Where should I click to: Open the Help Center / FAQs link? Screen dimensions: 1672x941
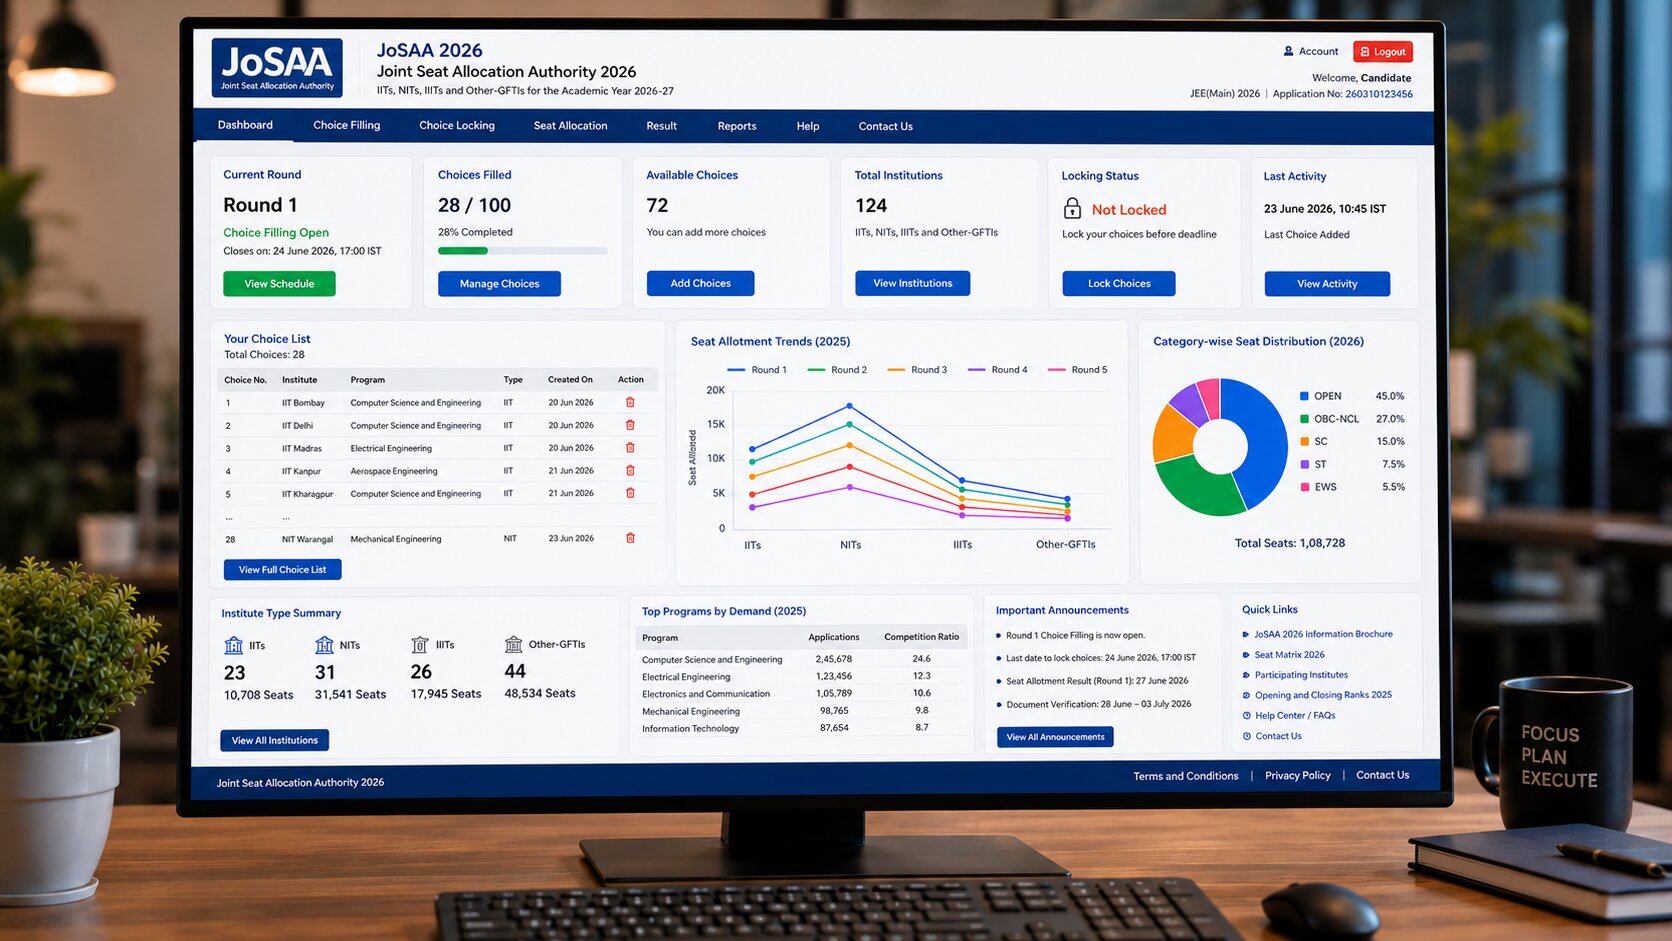point(1295,716)
